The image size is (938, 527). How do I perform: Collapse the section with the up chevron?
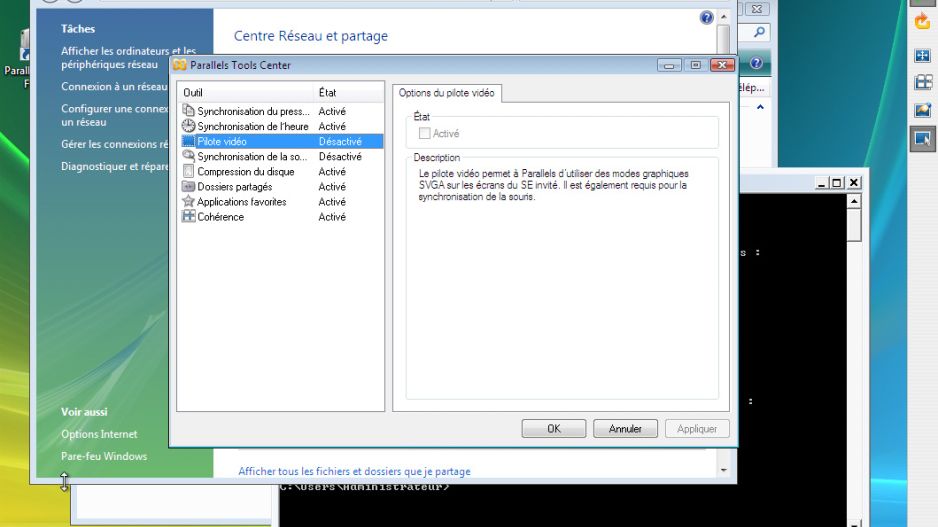tap(760, 107)
